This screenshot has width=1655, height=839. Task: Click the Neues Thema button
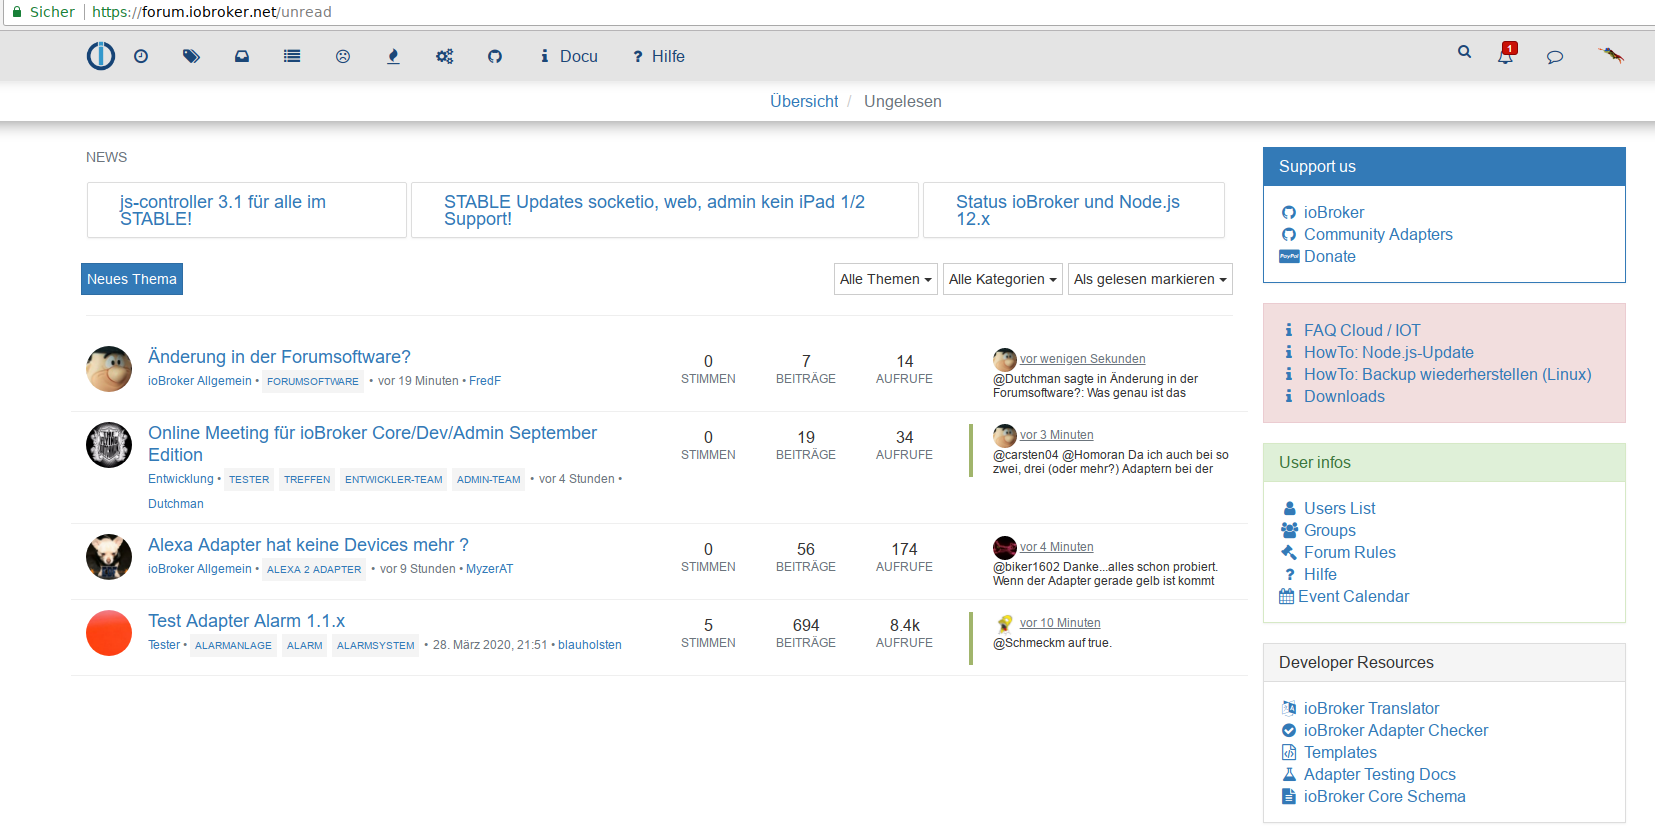pos(132,279)
